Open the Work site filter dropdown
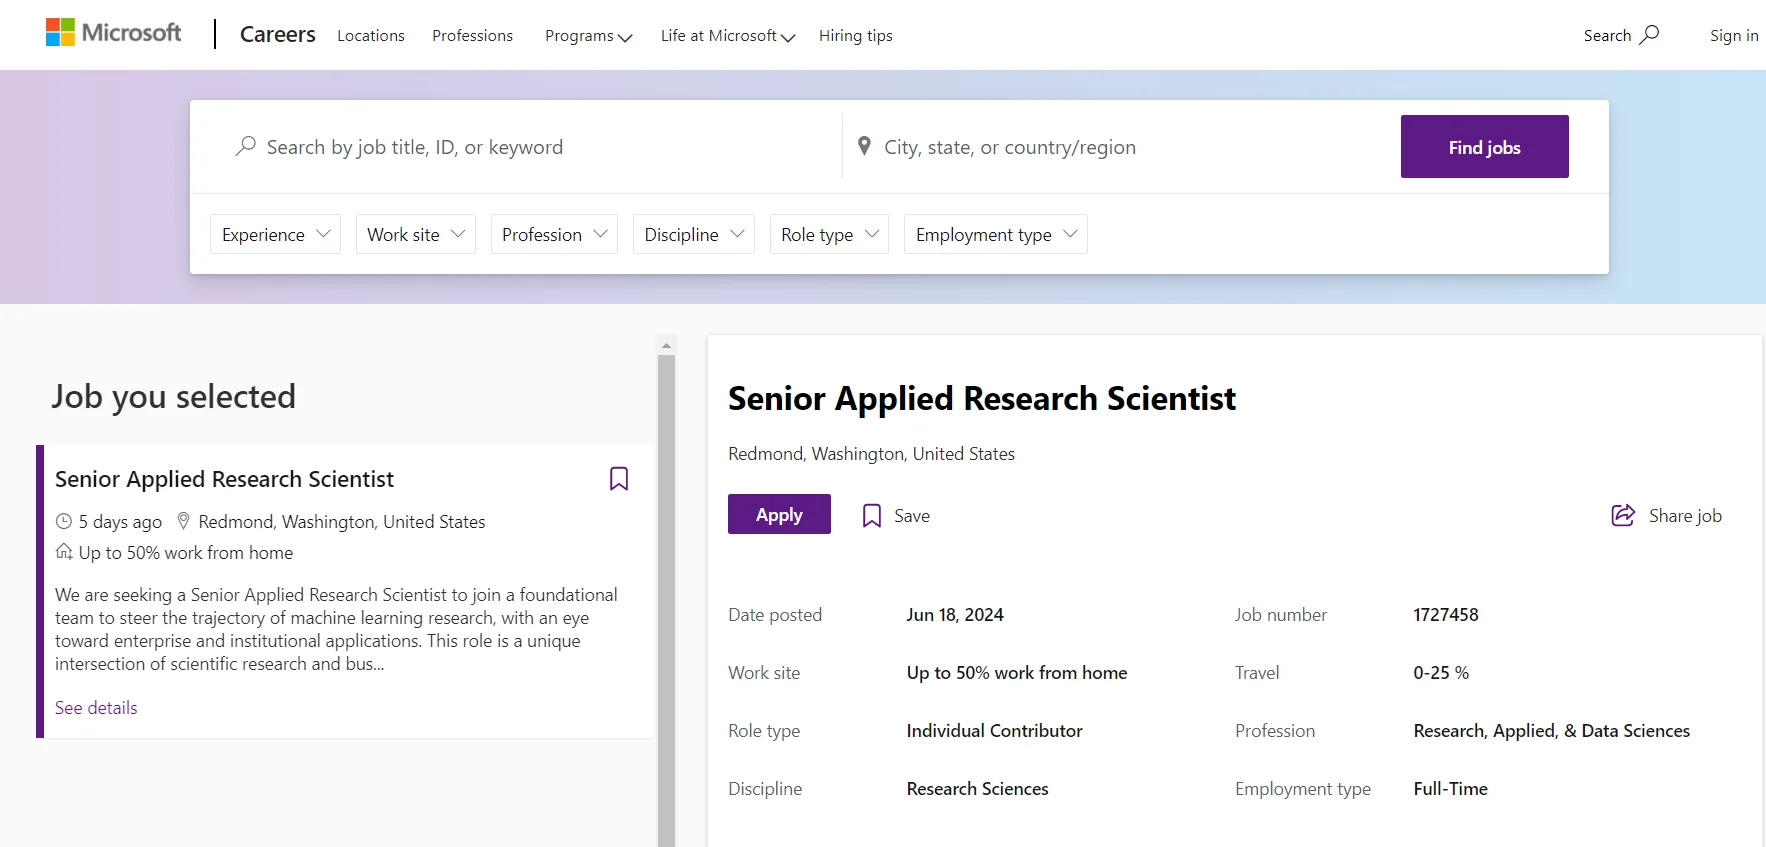Image resolution: width=1766 pixels, height=847 pixels. click(x=416, y=234)
